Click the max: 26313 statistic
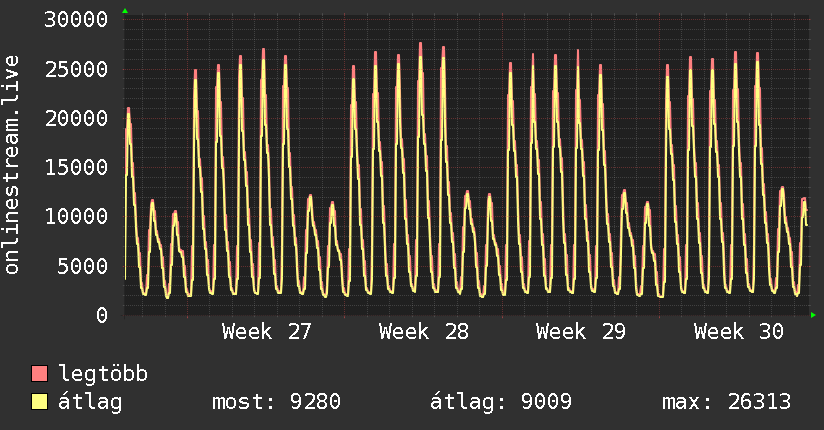The image size is (824, 430). [726, 402]
